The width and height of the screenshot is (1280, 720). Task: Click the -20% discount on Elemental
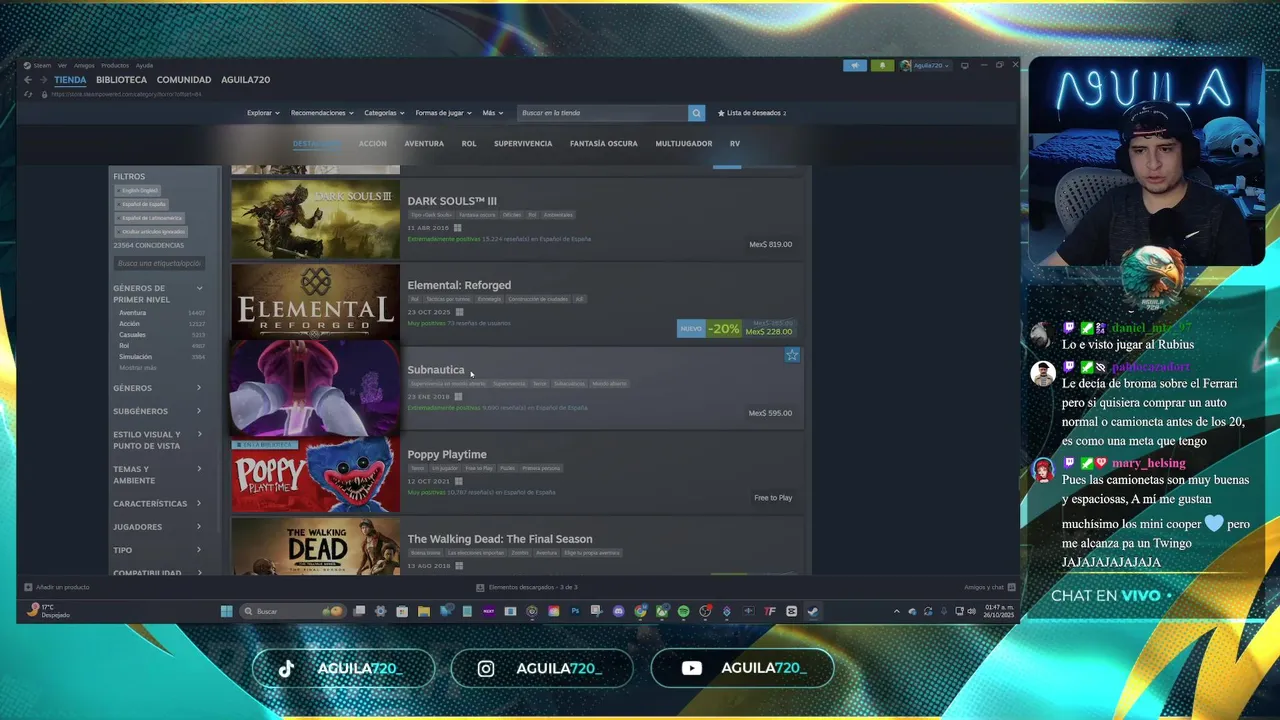(723, 329)
